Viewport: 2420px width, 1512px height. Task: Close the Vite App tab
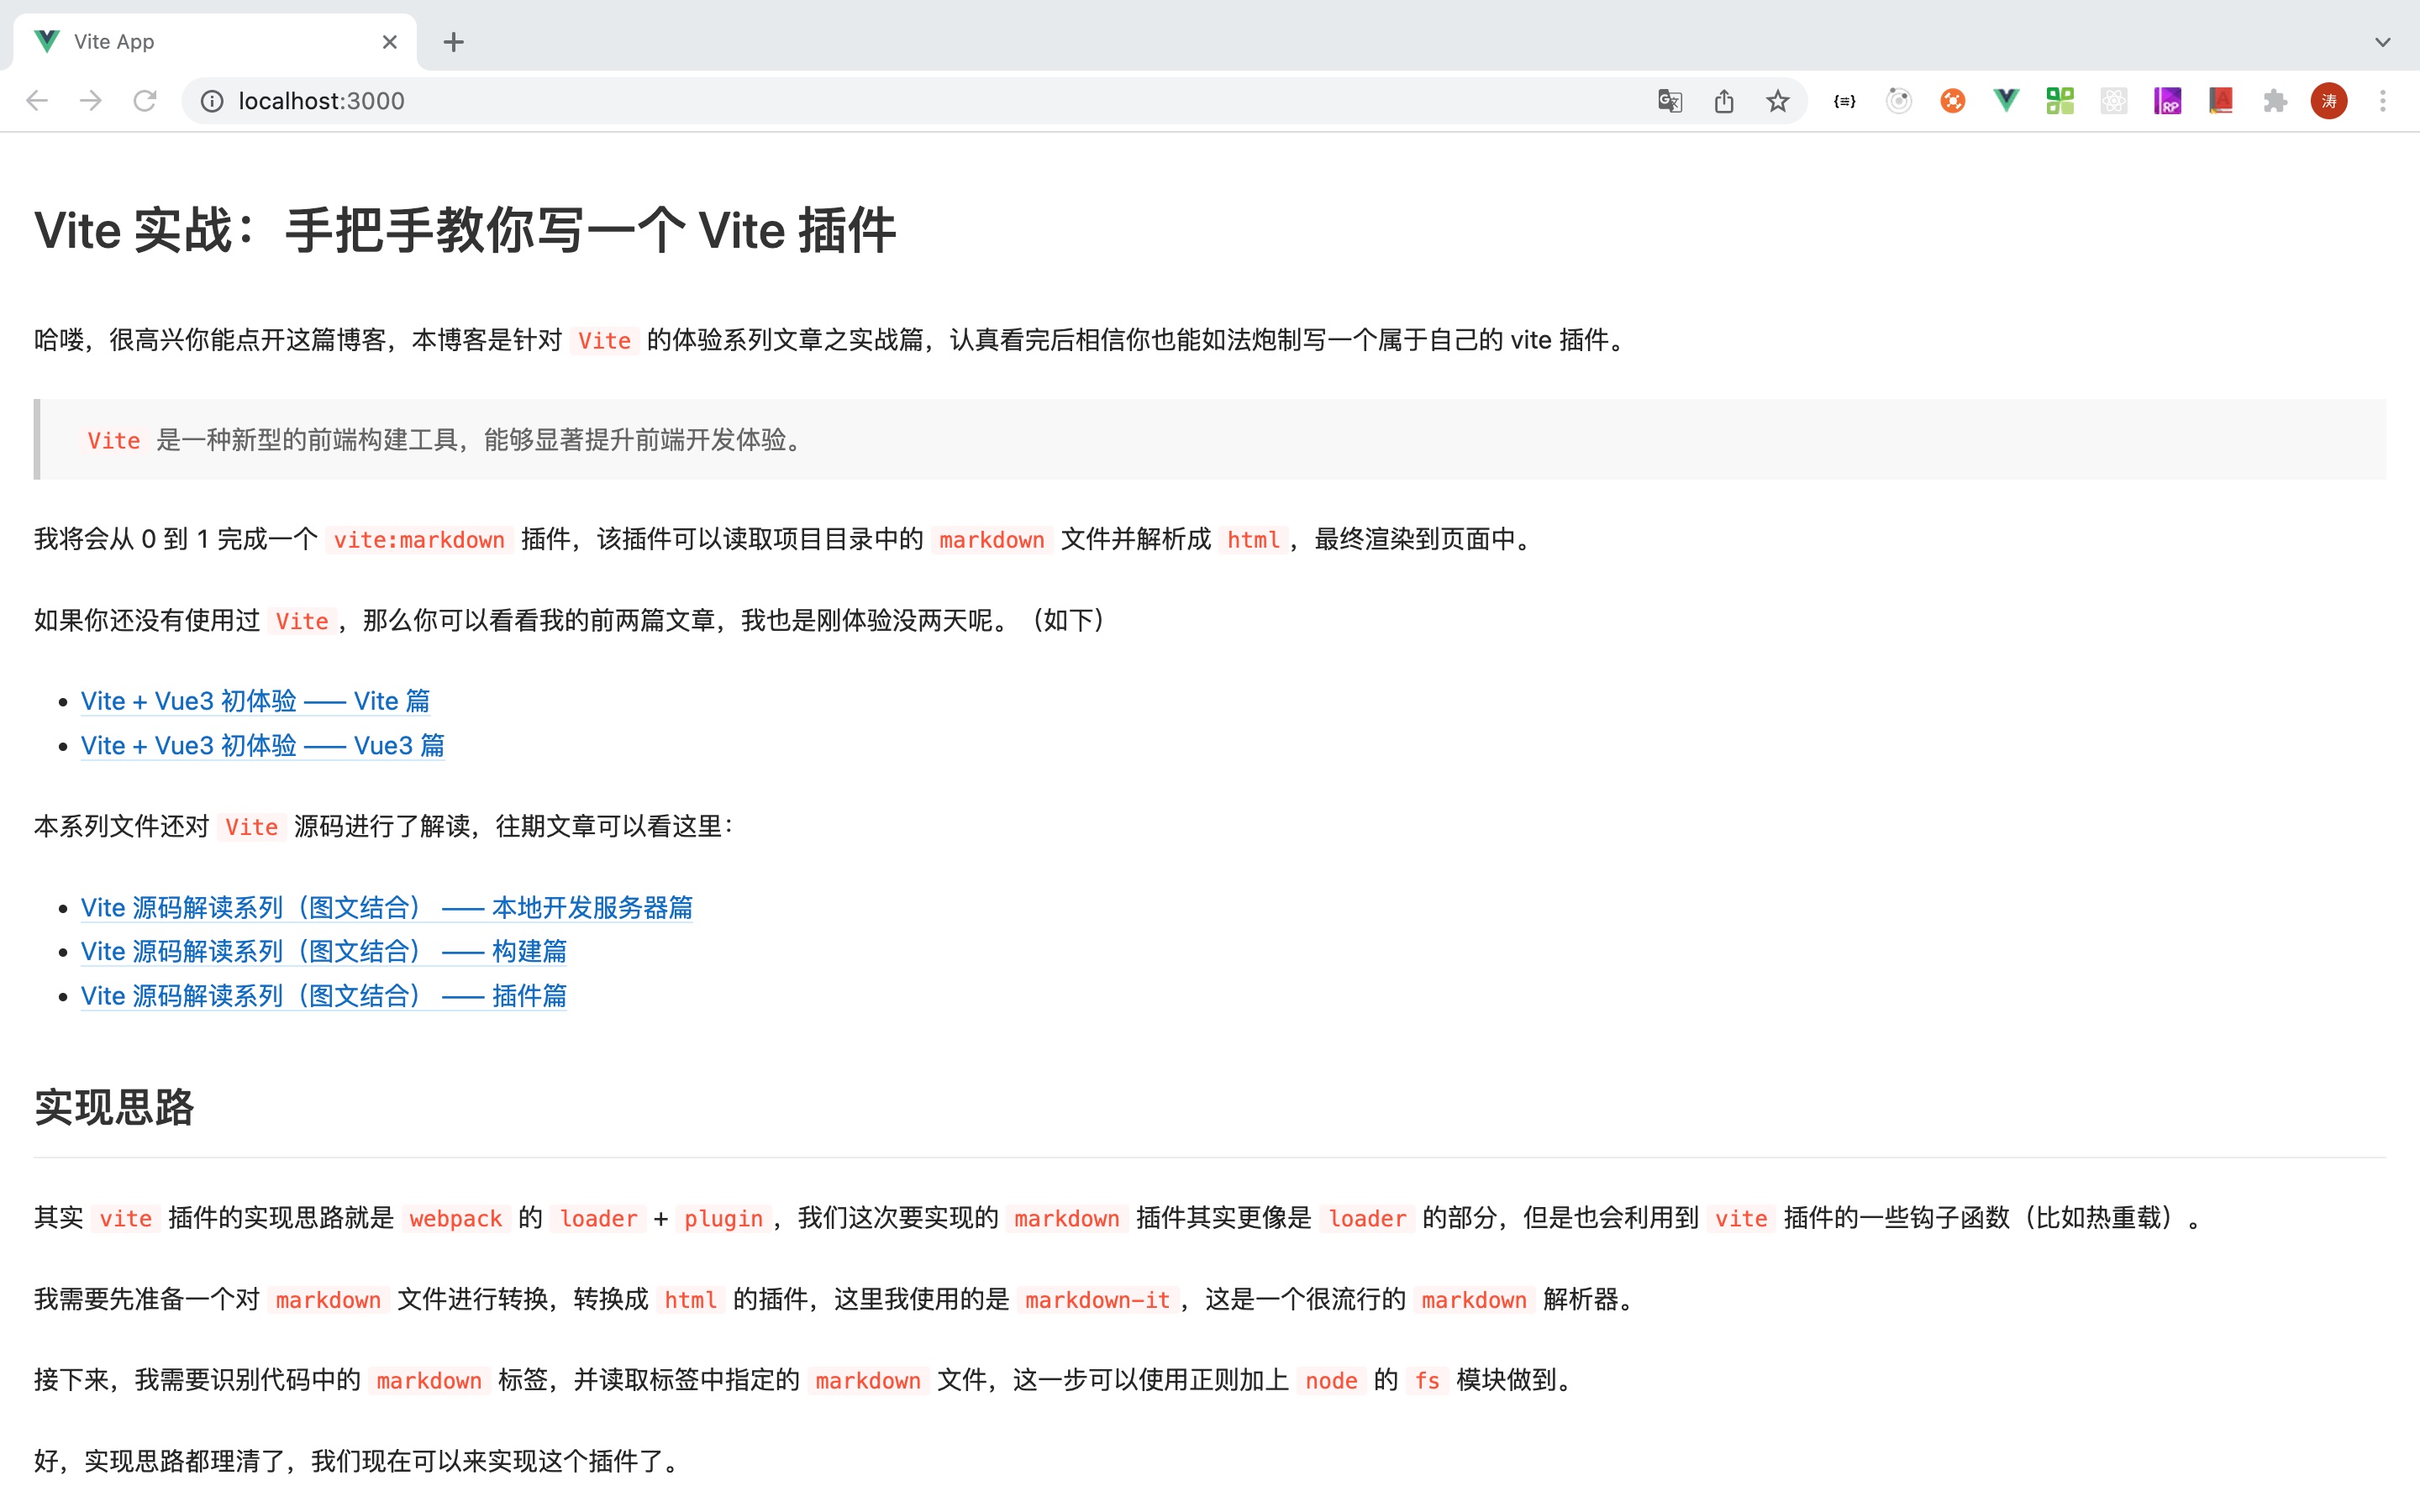(390, 42)
